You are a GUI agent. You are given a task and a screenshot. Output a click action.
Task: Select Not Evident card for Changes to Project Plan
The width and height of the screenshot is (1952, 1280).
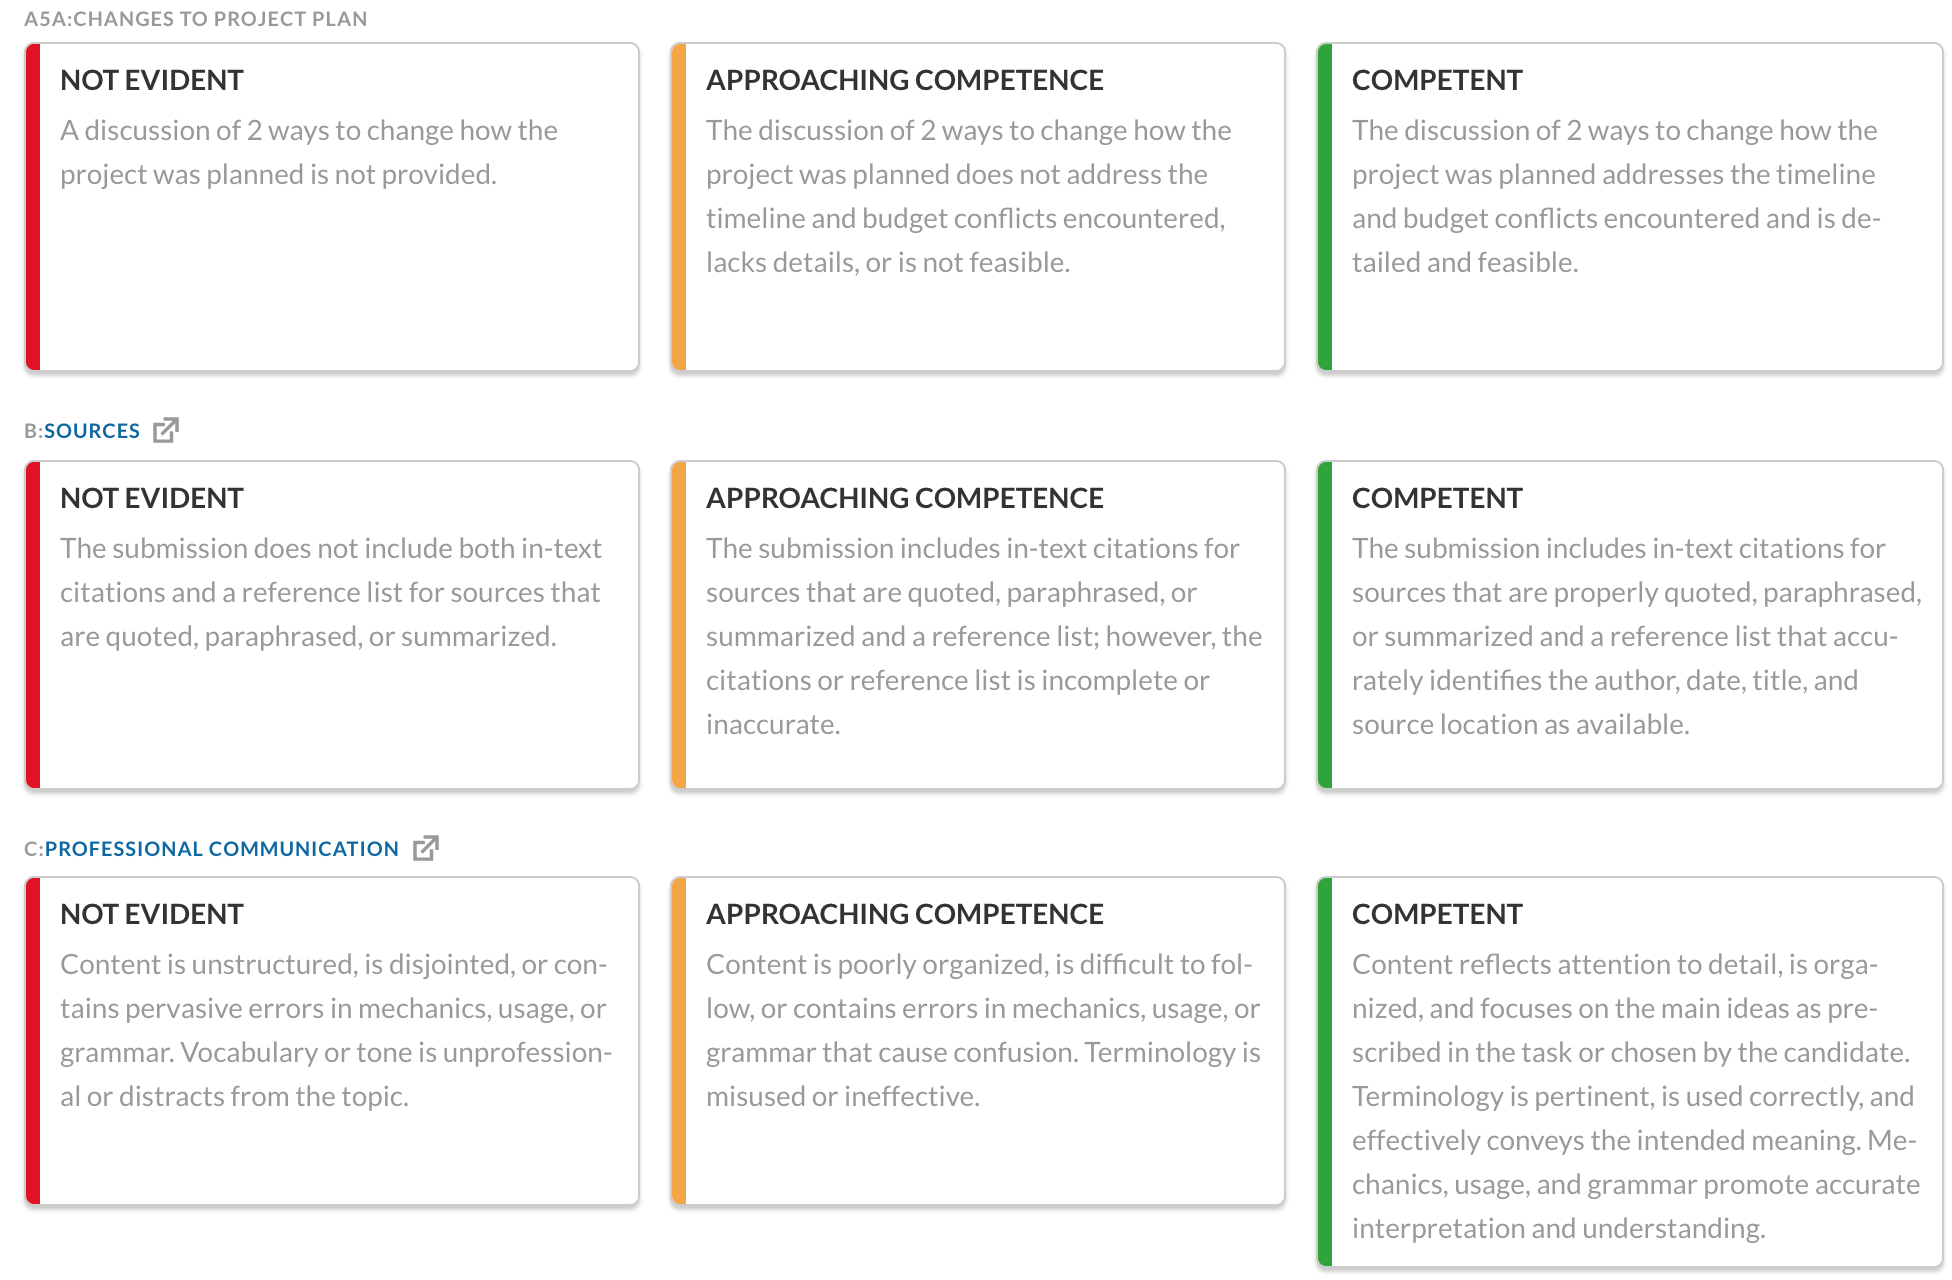click(332, 207)
